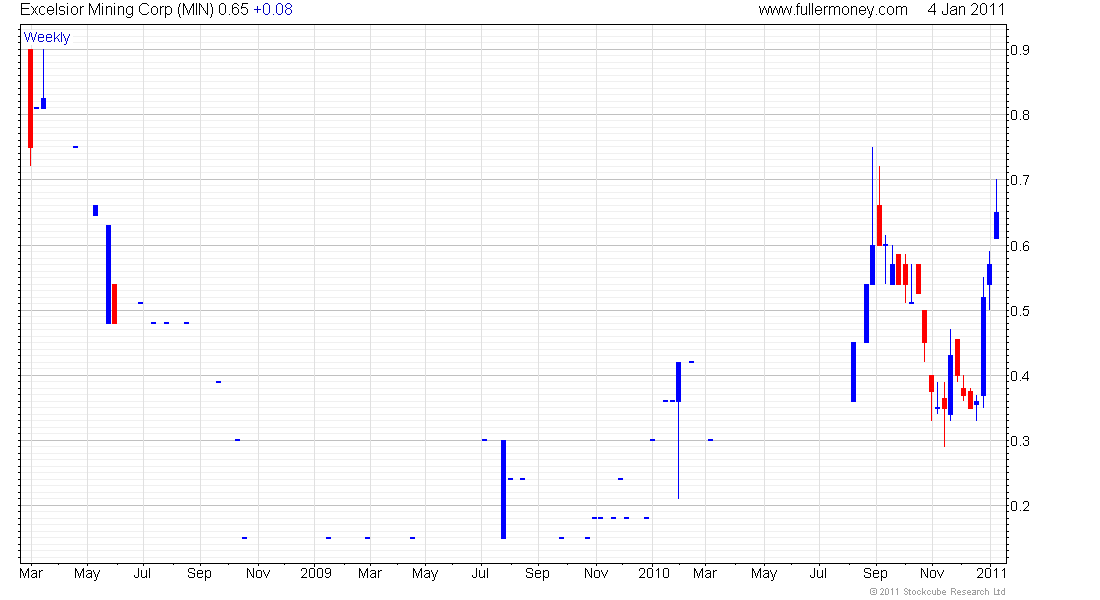The width and height of the screenshot is (1100, 600).
Task: Click the price change value +0.08
Action: click(272, 10)
